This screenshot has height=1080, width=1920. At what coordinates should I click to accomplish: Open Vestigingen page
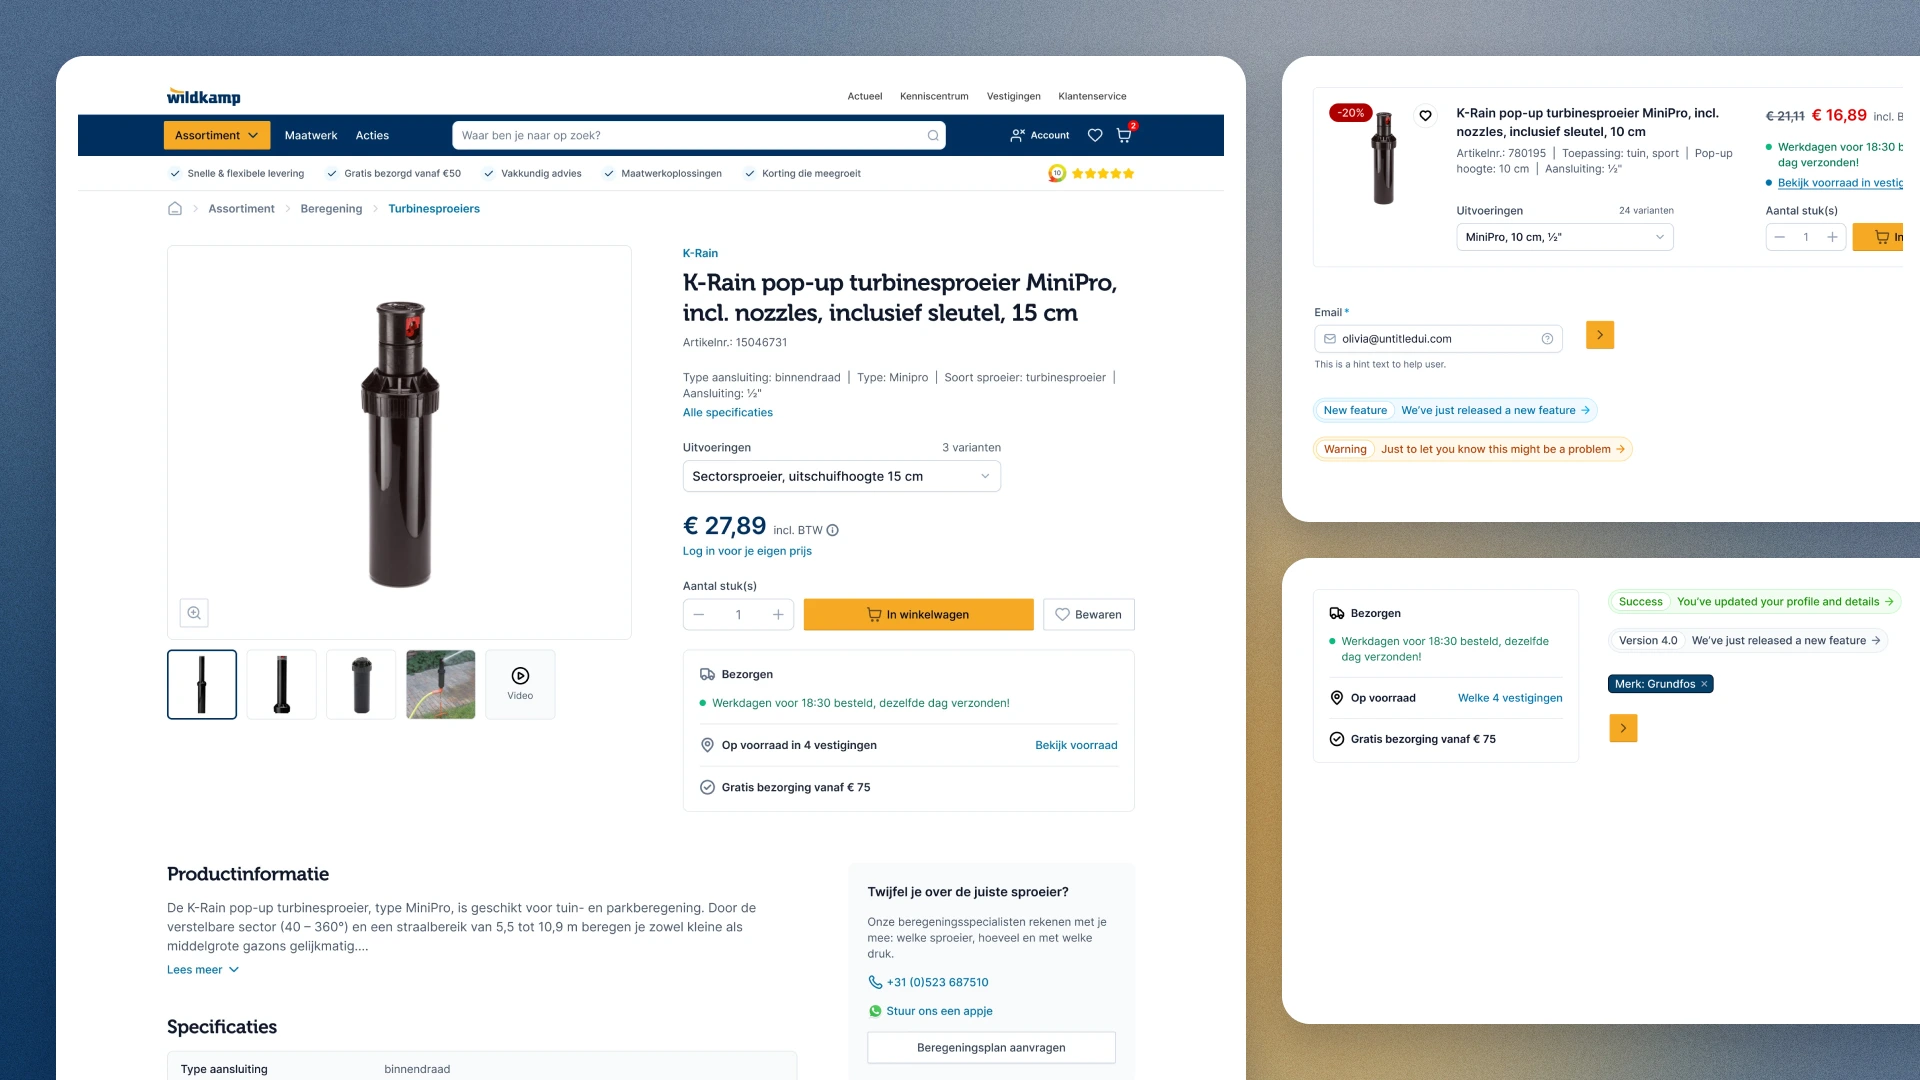tap(1013, 96)
